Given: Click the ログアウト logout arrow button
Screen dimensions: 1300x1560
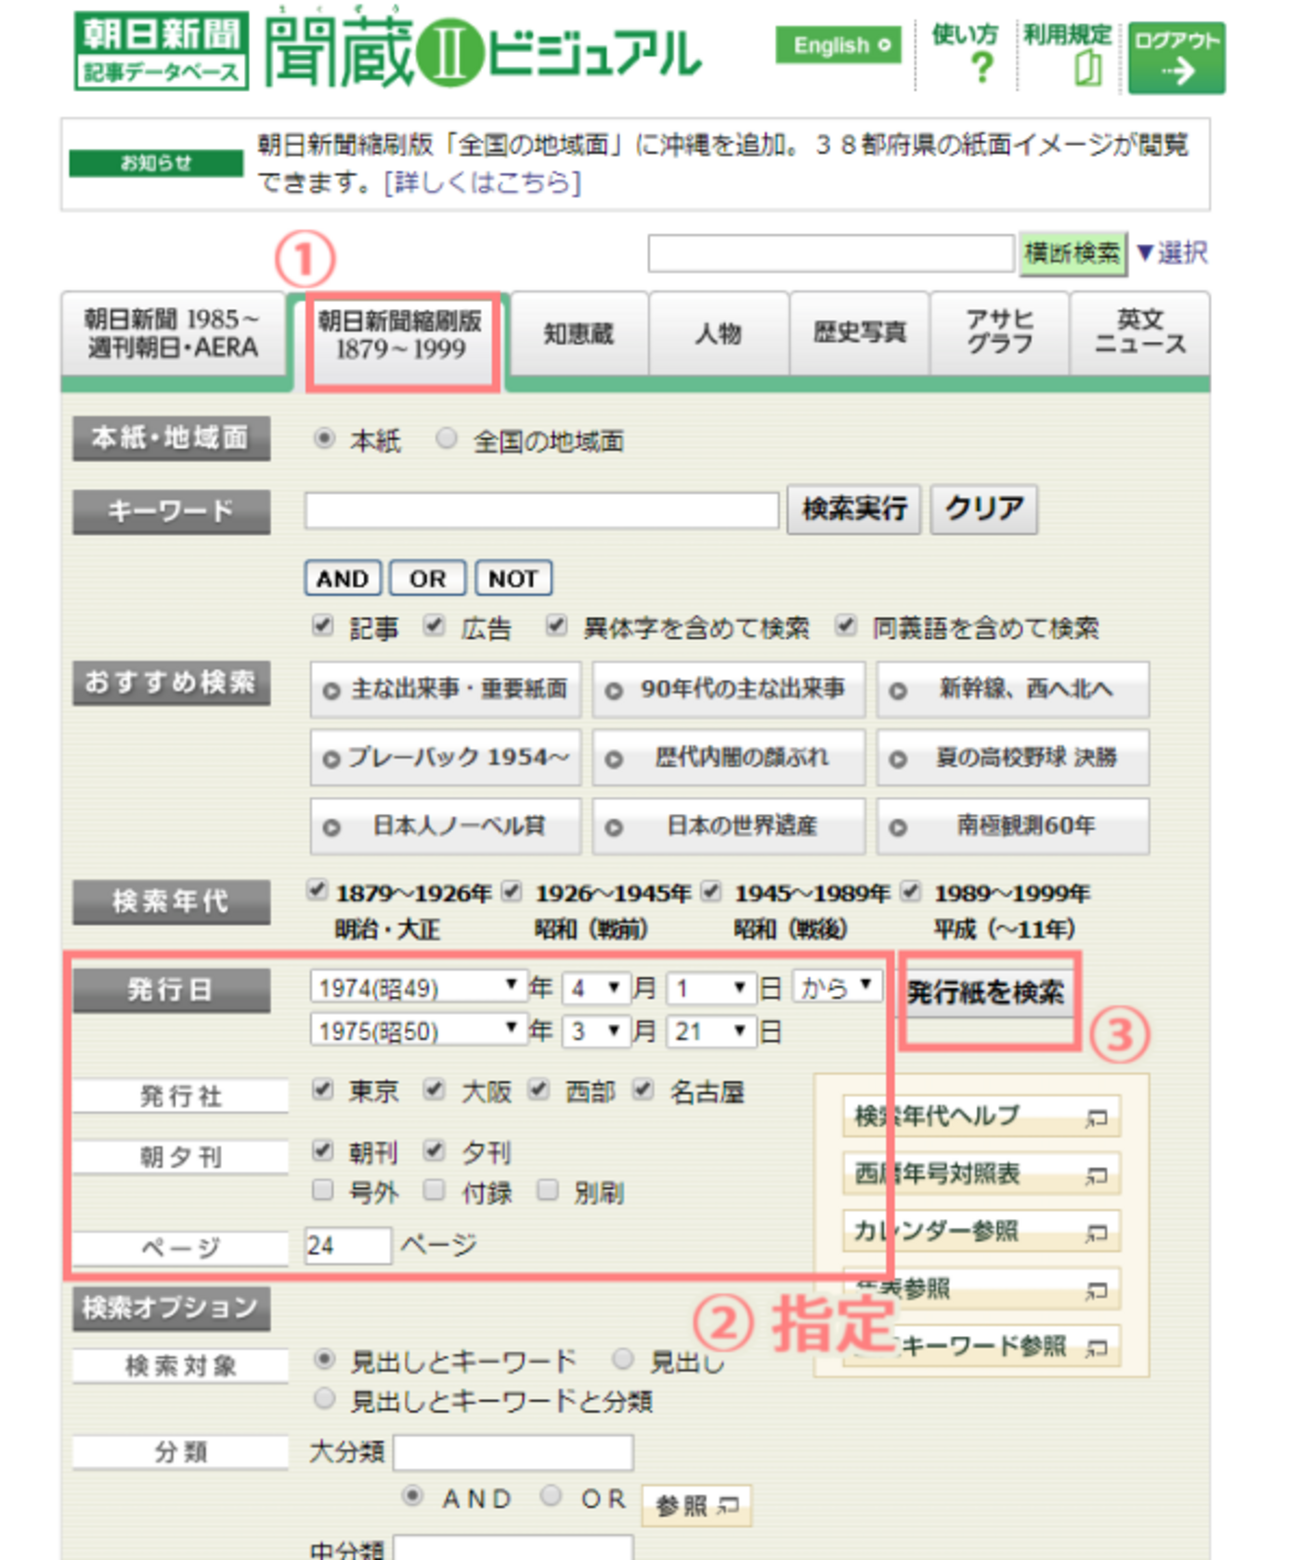Looking at the screenshot, I should 1177,59.
